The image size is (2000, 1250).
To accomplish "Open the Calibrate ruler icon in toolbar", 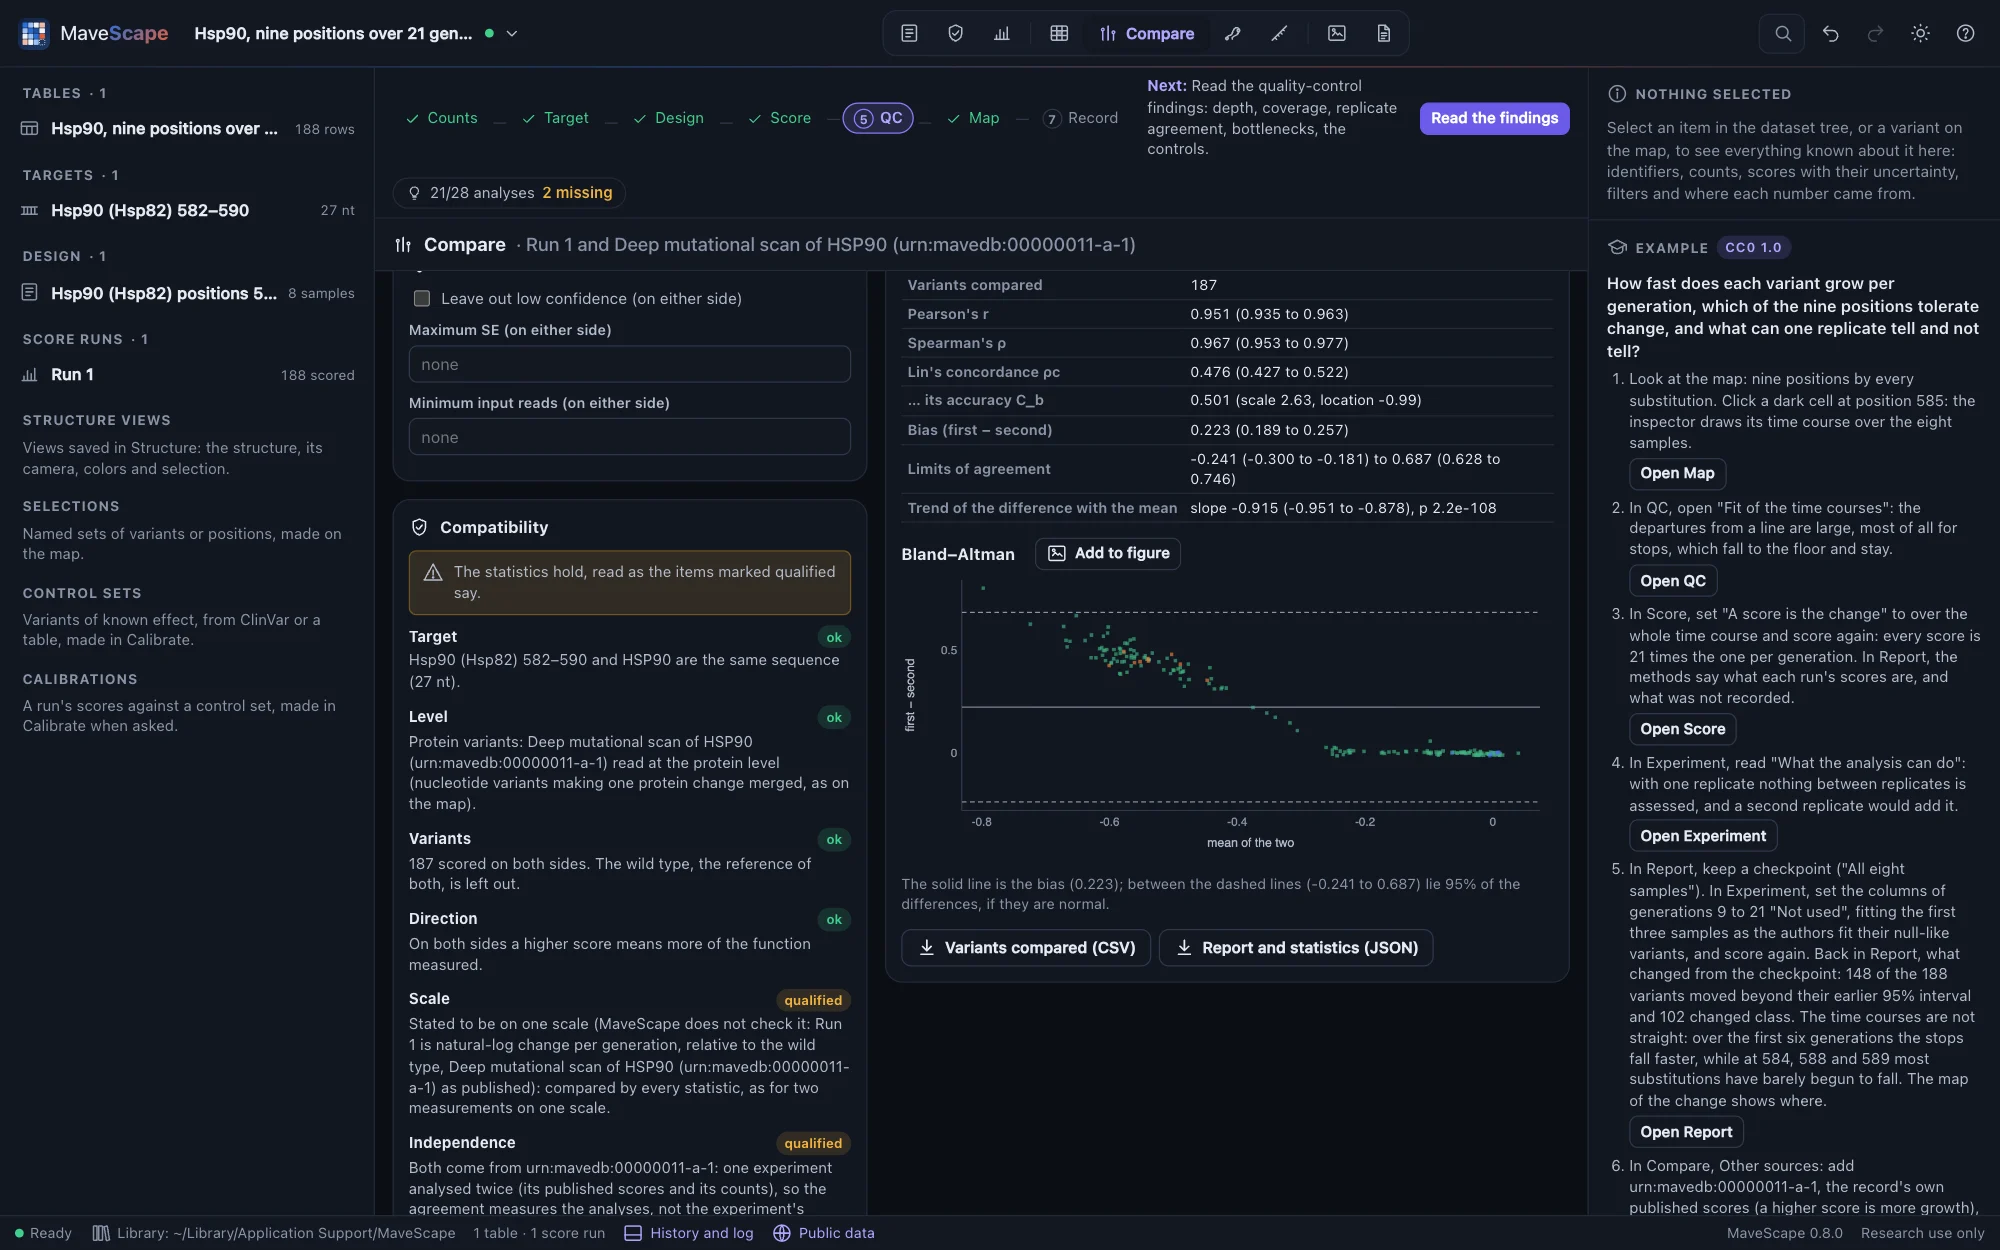I will tap(1279, 33).
